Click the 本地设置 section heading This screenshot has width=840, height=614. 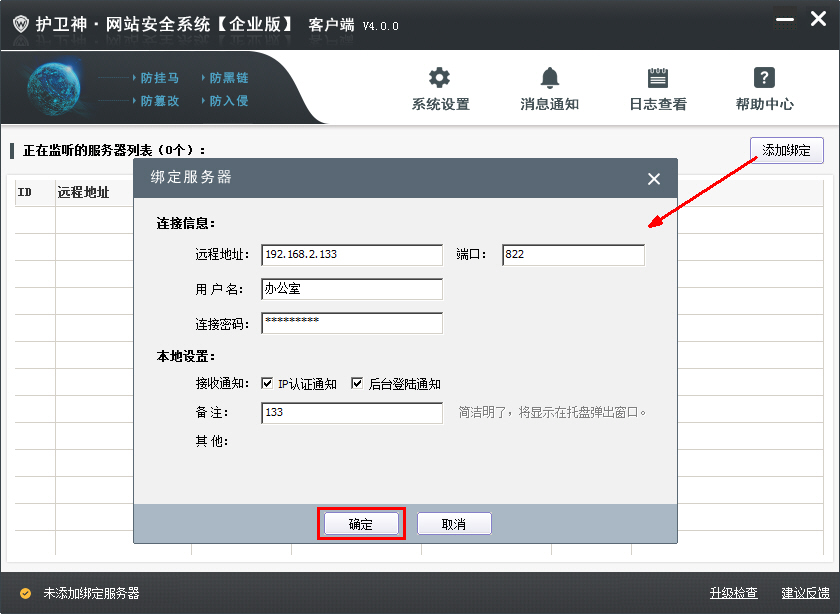pyautogui.click(x=185, y=356)
